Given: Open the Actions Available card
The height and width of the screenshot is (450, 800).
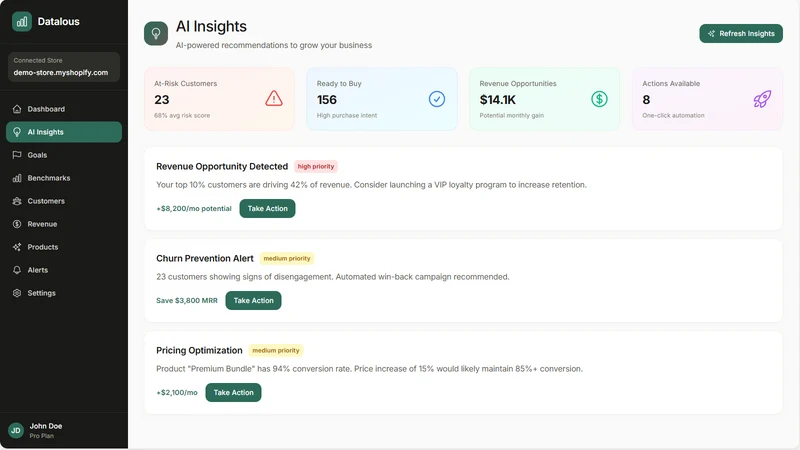Looking at the screenshot, I should pyautogui.click(x=707, y=99).
